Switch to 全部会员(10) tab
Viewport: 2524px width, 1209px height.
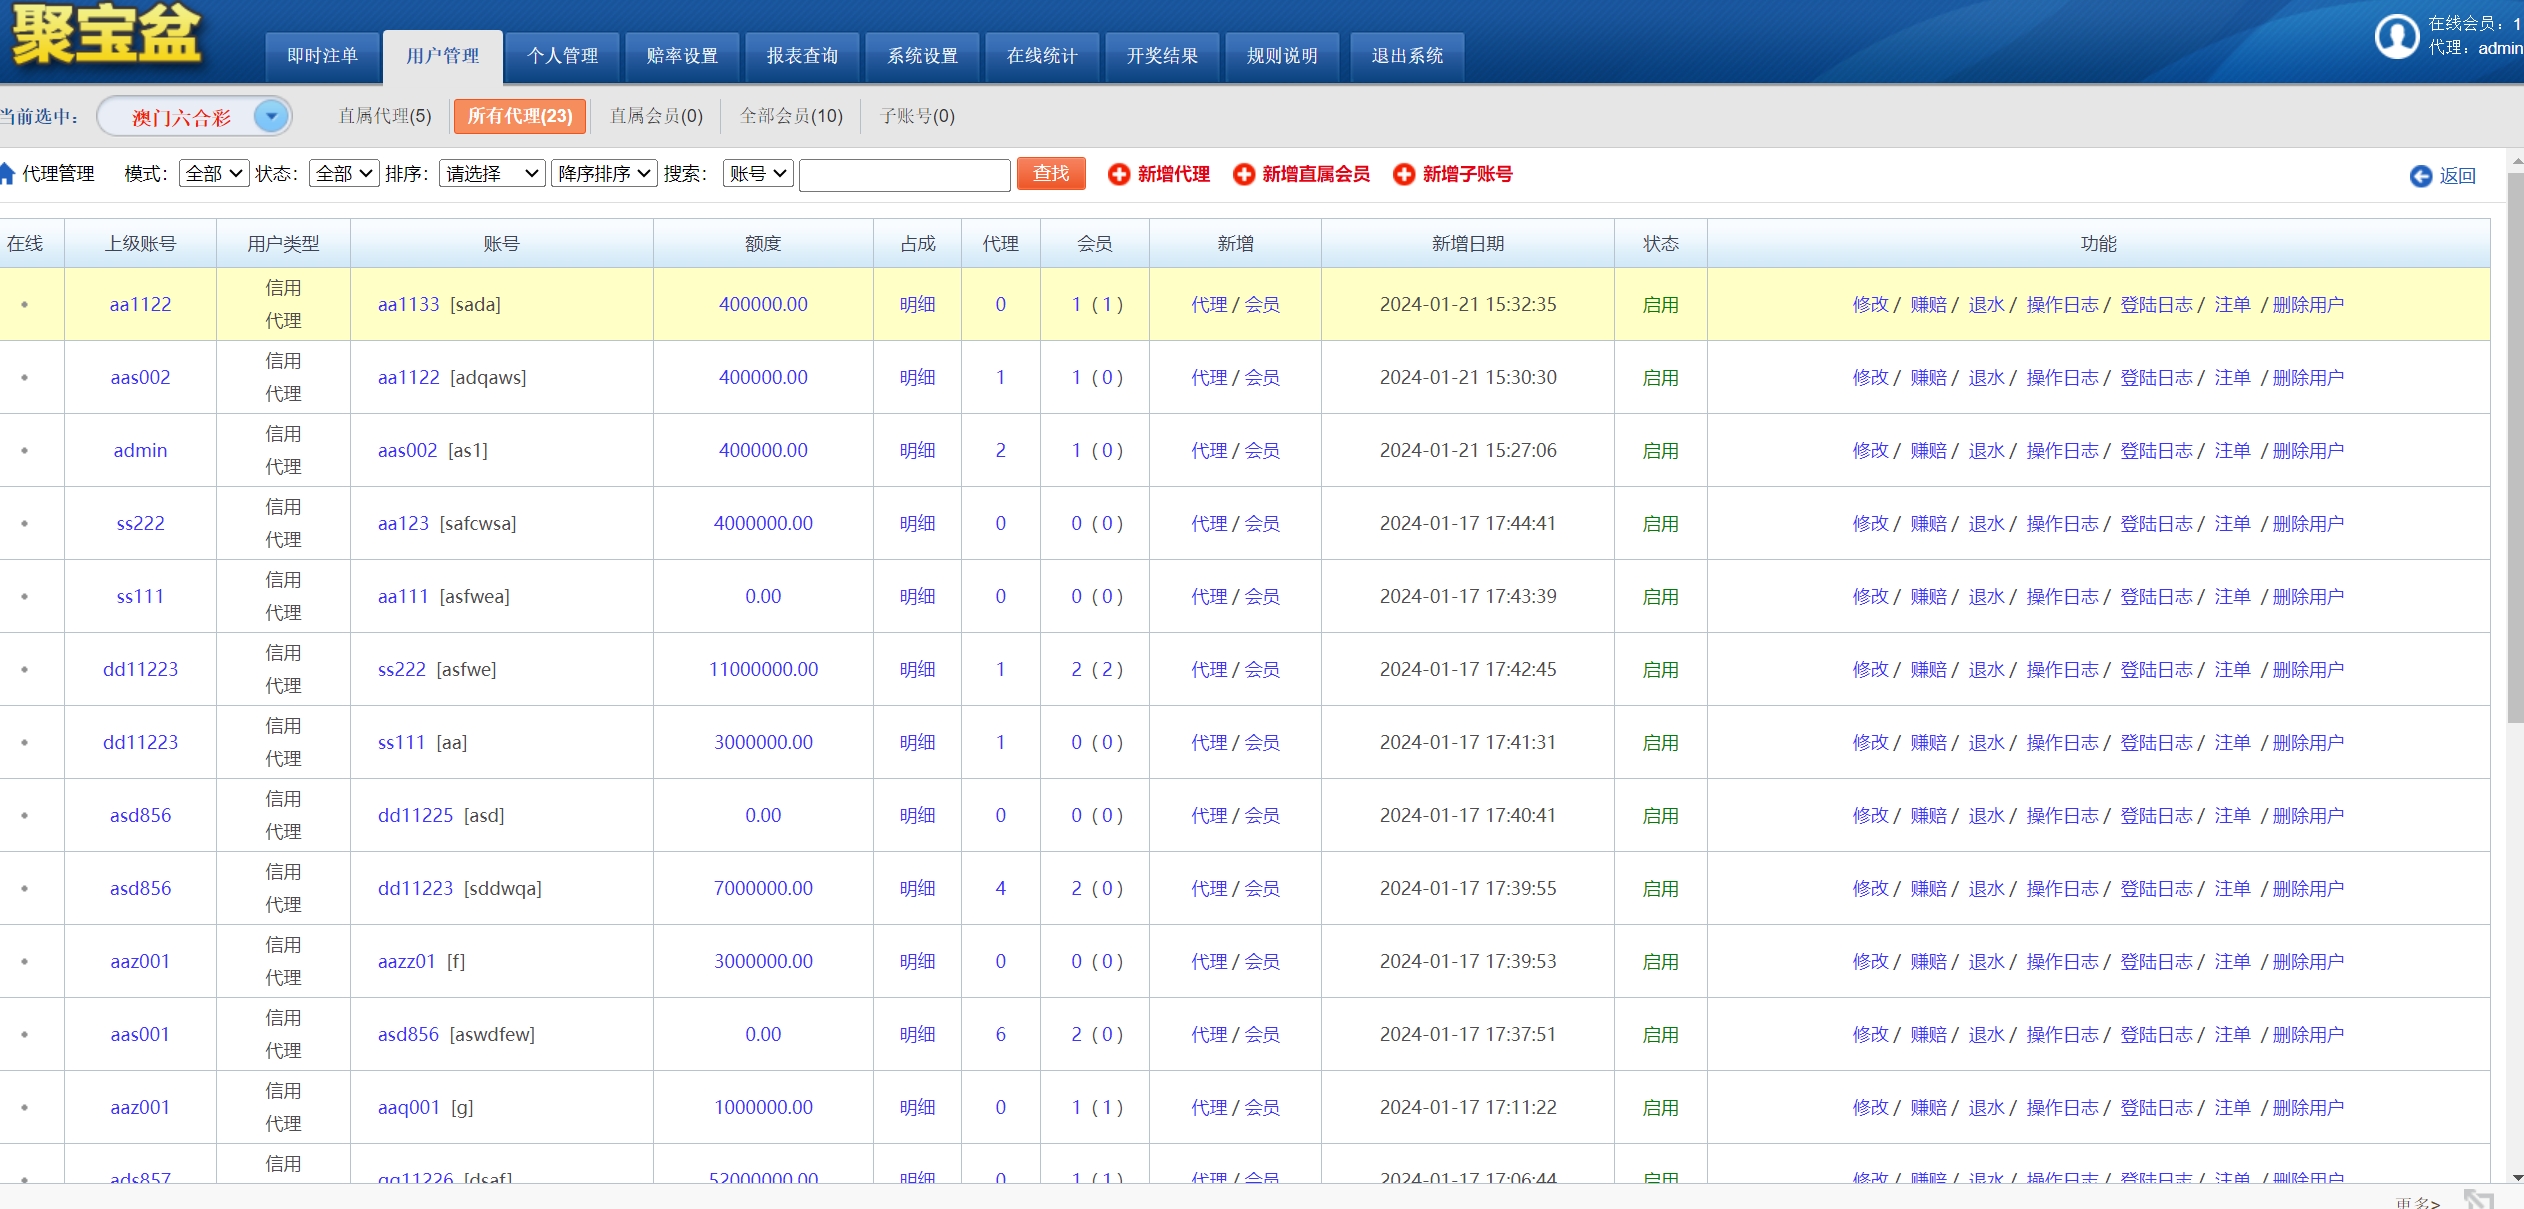coord(791,116)
